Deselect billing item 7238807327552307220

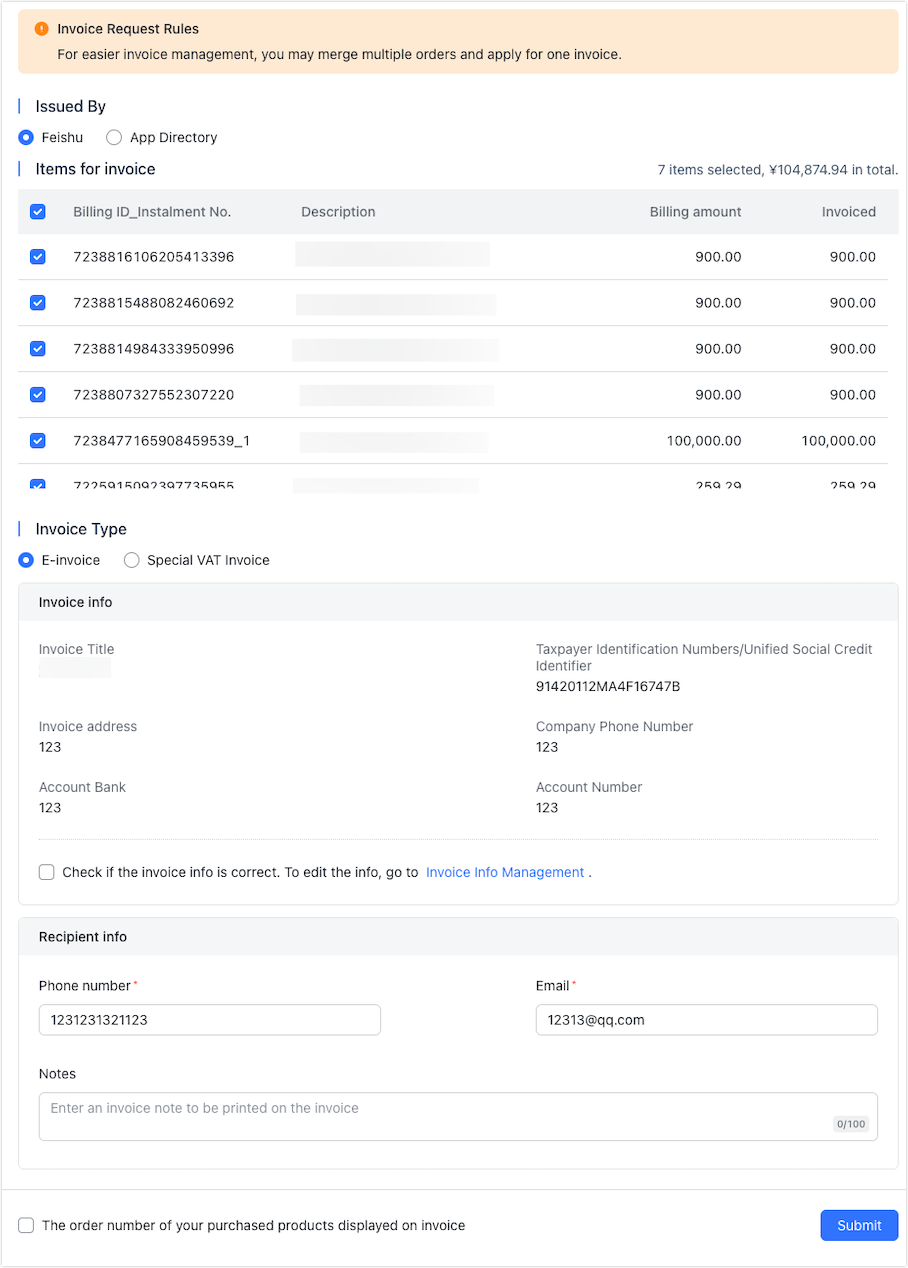37,394
